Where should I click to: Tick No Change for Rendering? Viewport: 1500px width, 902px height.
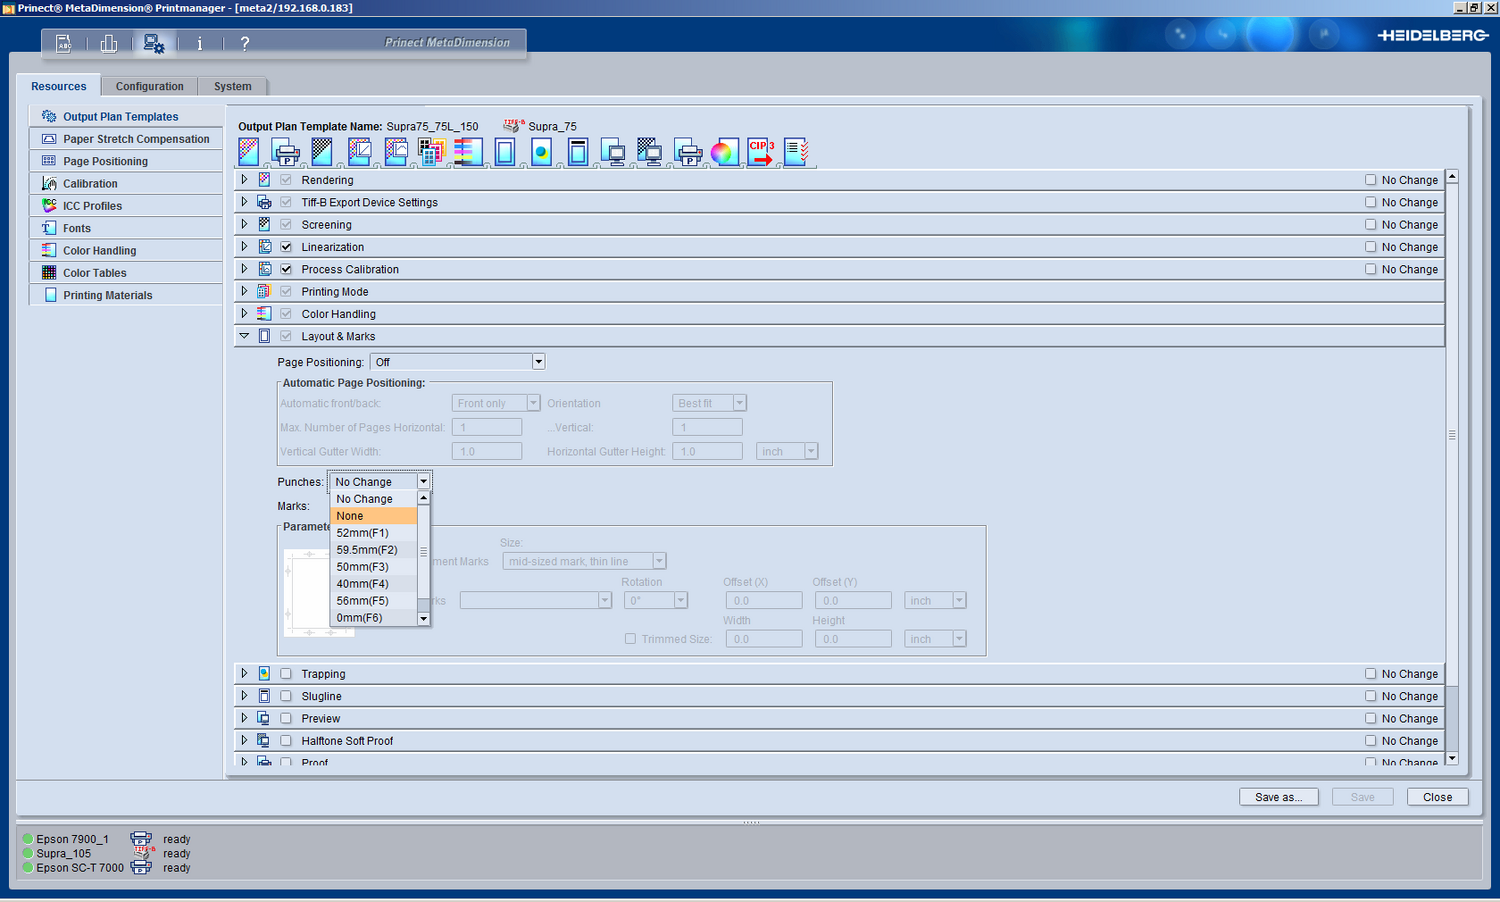(1371, 180)
